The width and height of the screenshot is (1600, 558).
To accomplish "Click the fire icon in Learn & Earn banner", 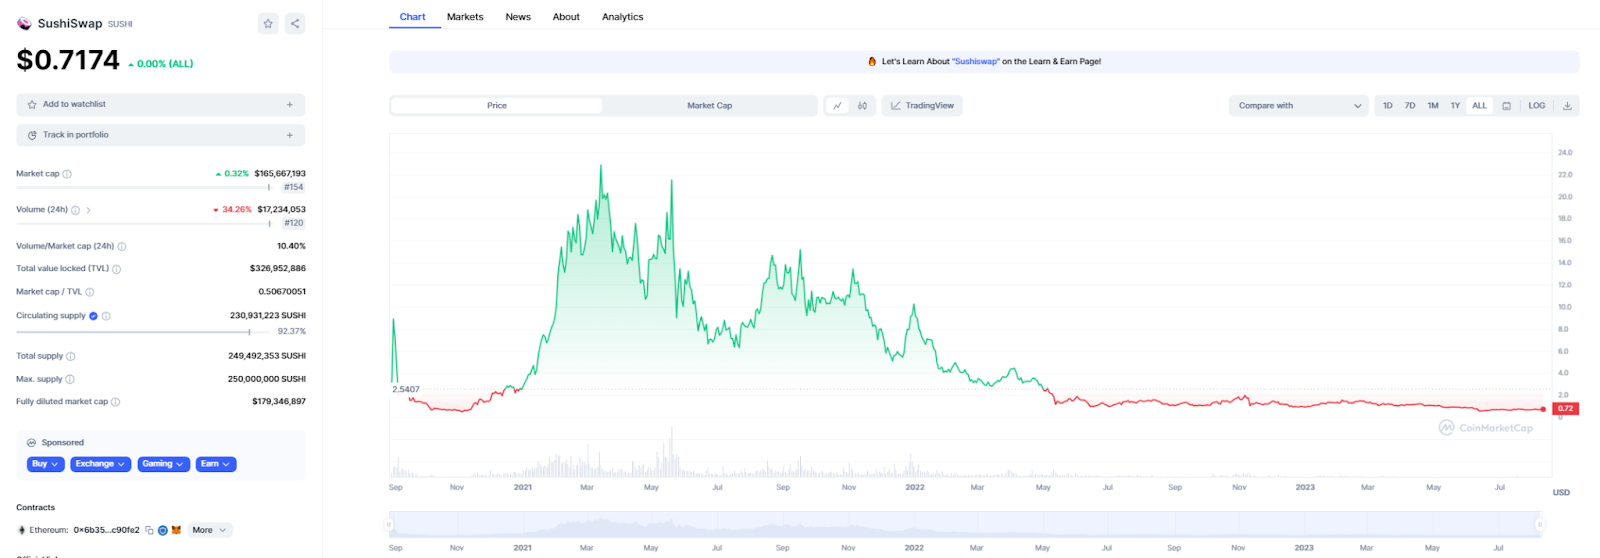I will click(x=872, y=62).
